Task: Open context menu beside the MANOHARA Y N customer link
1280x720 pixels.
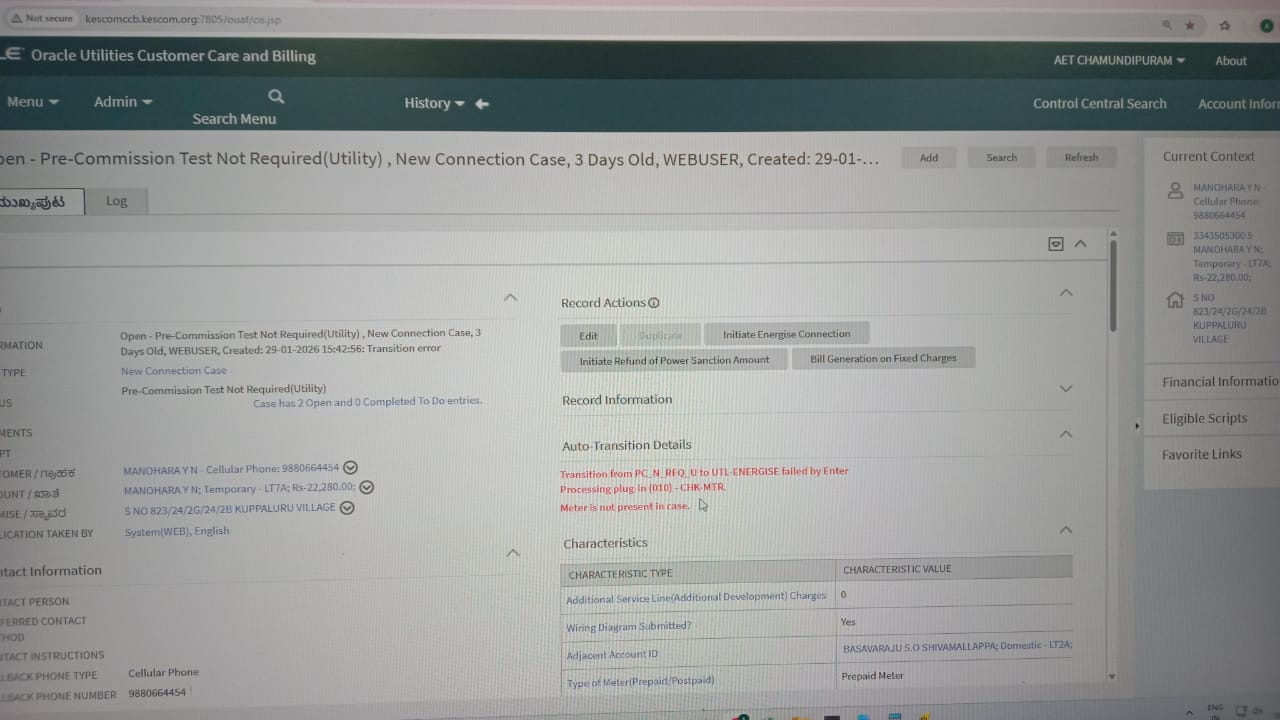Action: coord(350,467)
